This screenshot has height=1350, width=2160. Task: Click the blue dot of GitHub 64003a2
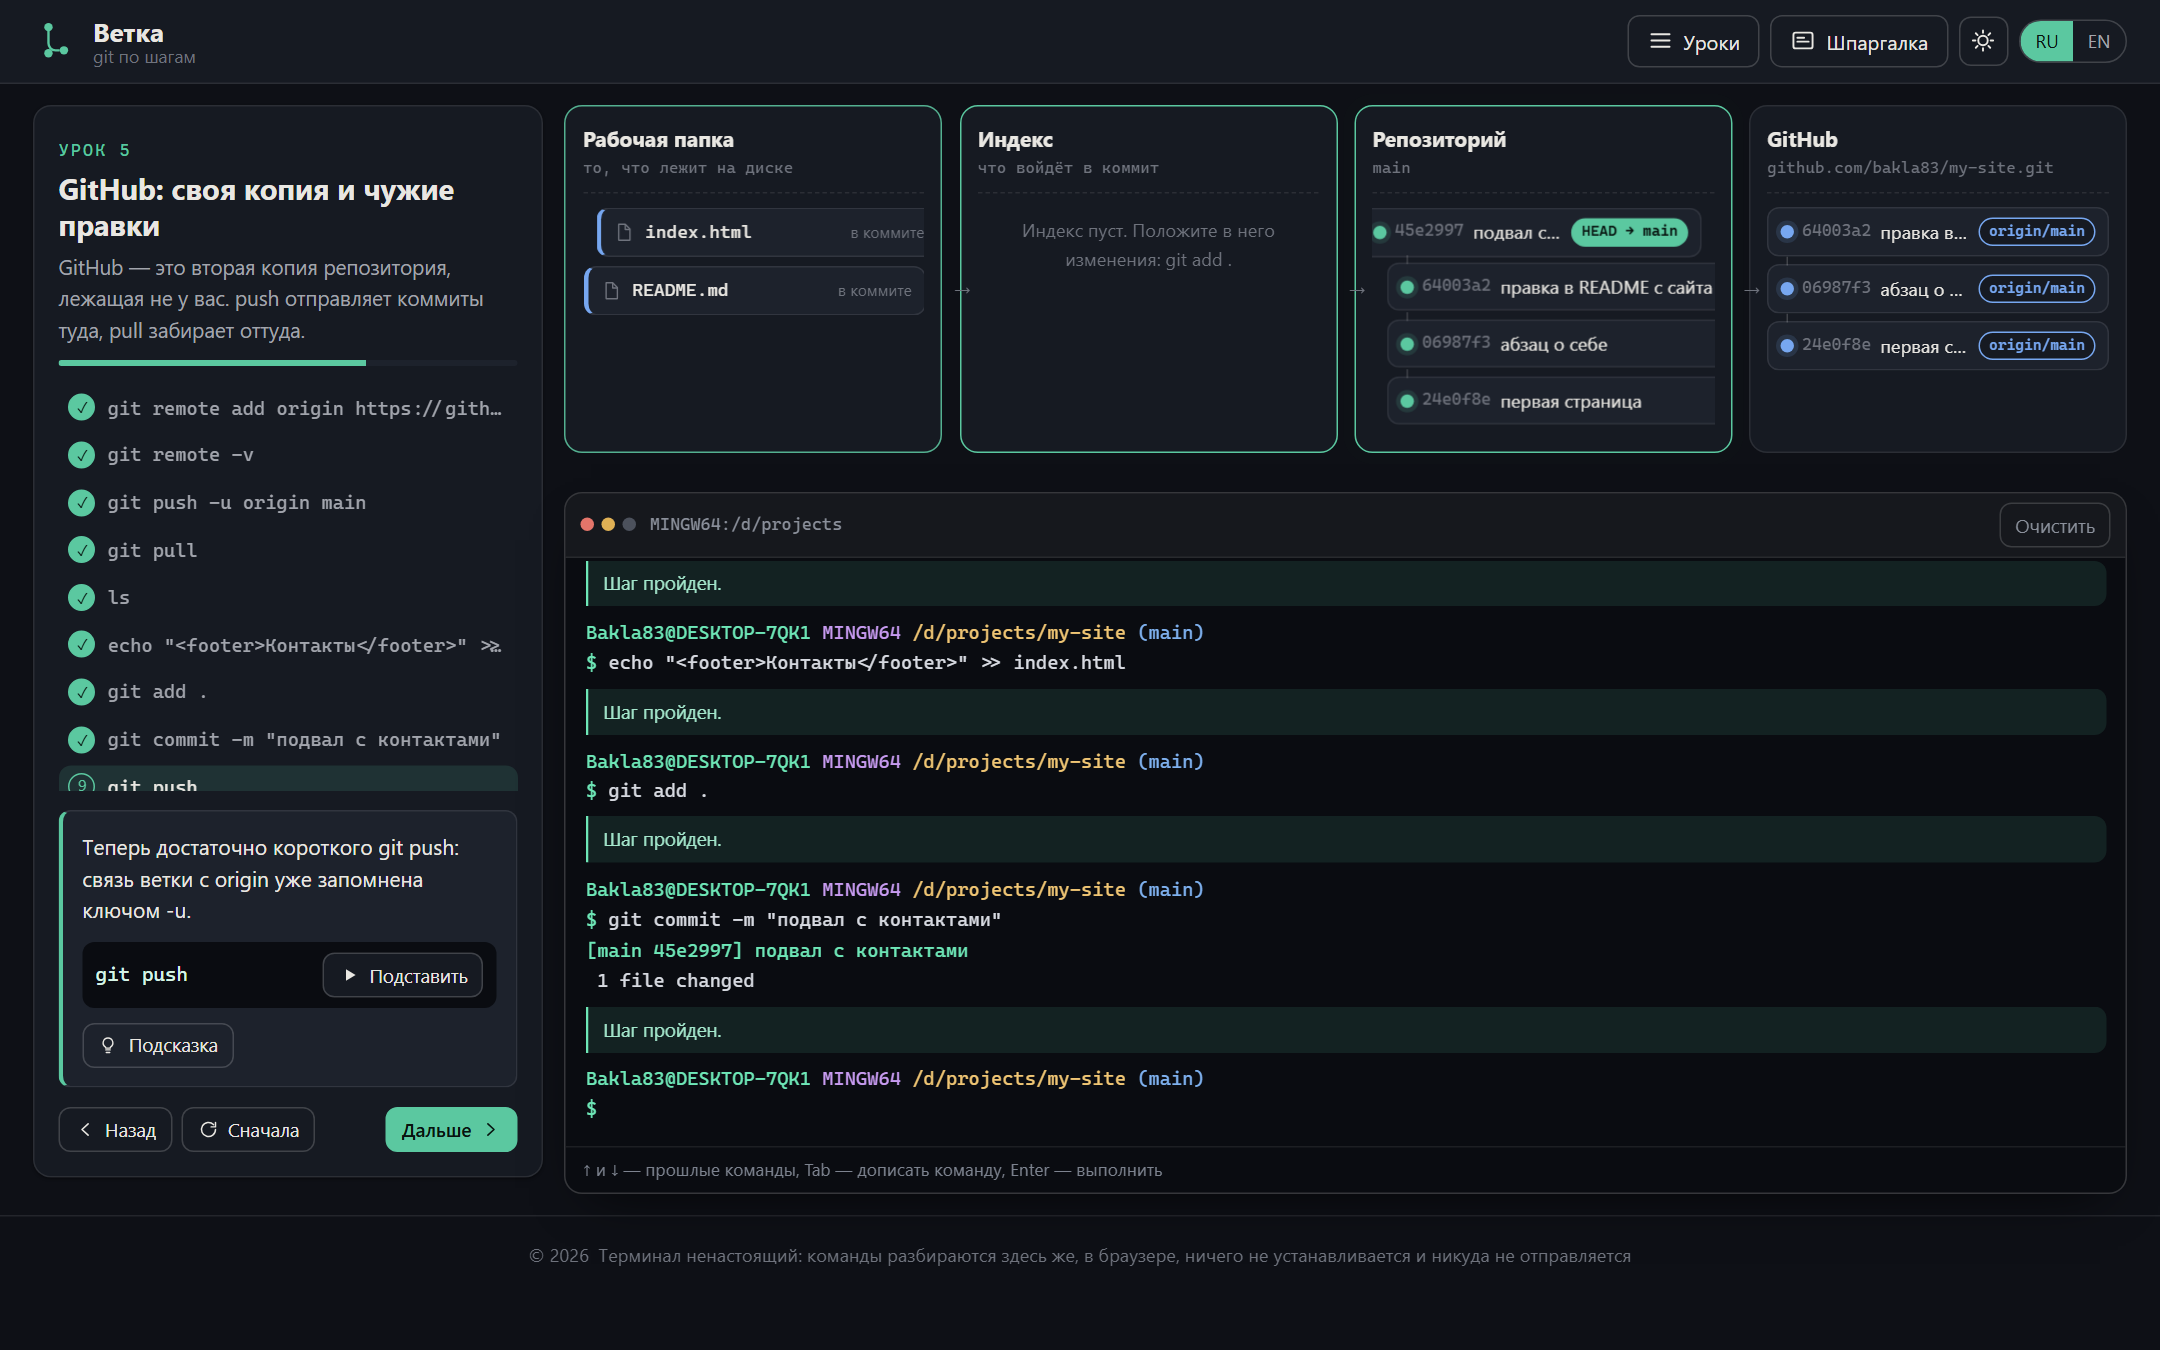click(x=1787, y=232)
